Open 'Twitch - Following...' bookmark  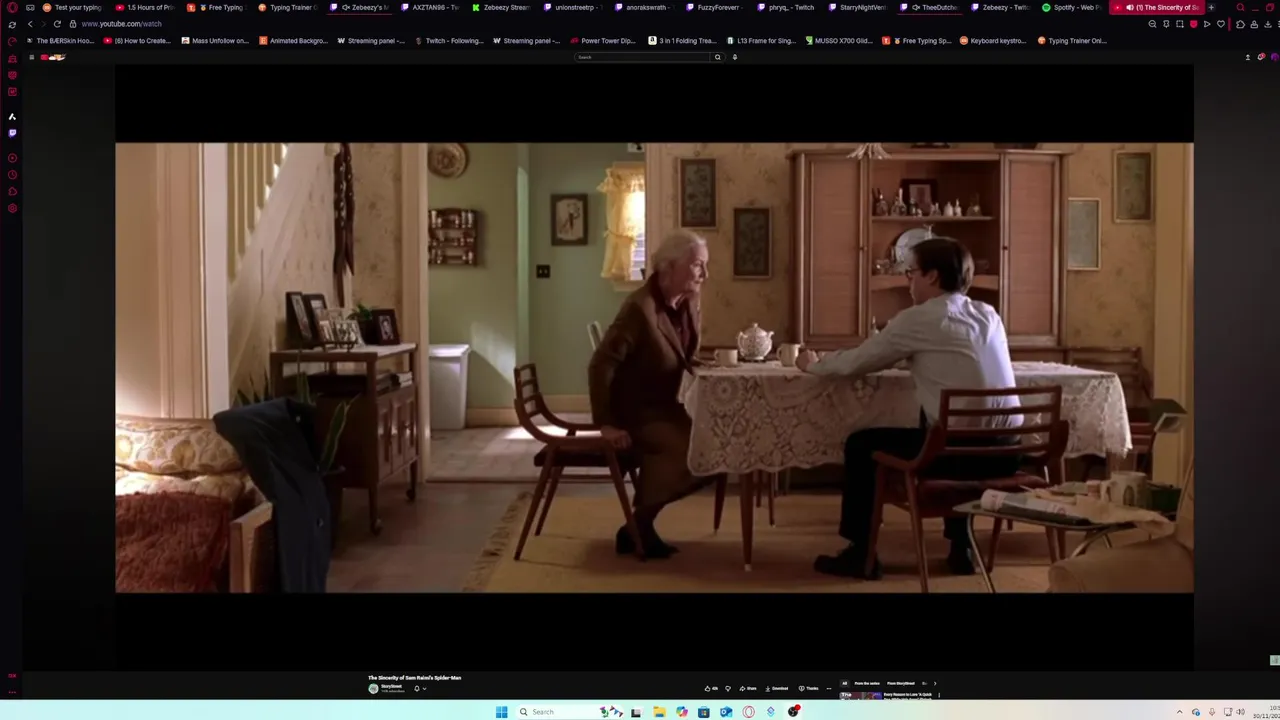tap(449, 41)
